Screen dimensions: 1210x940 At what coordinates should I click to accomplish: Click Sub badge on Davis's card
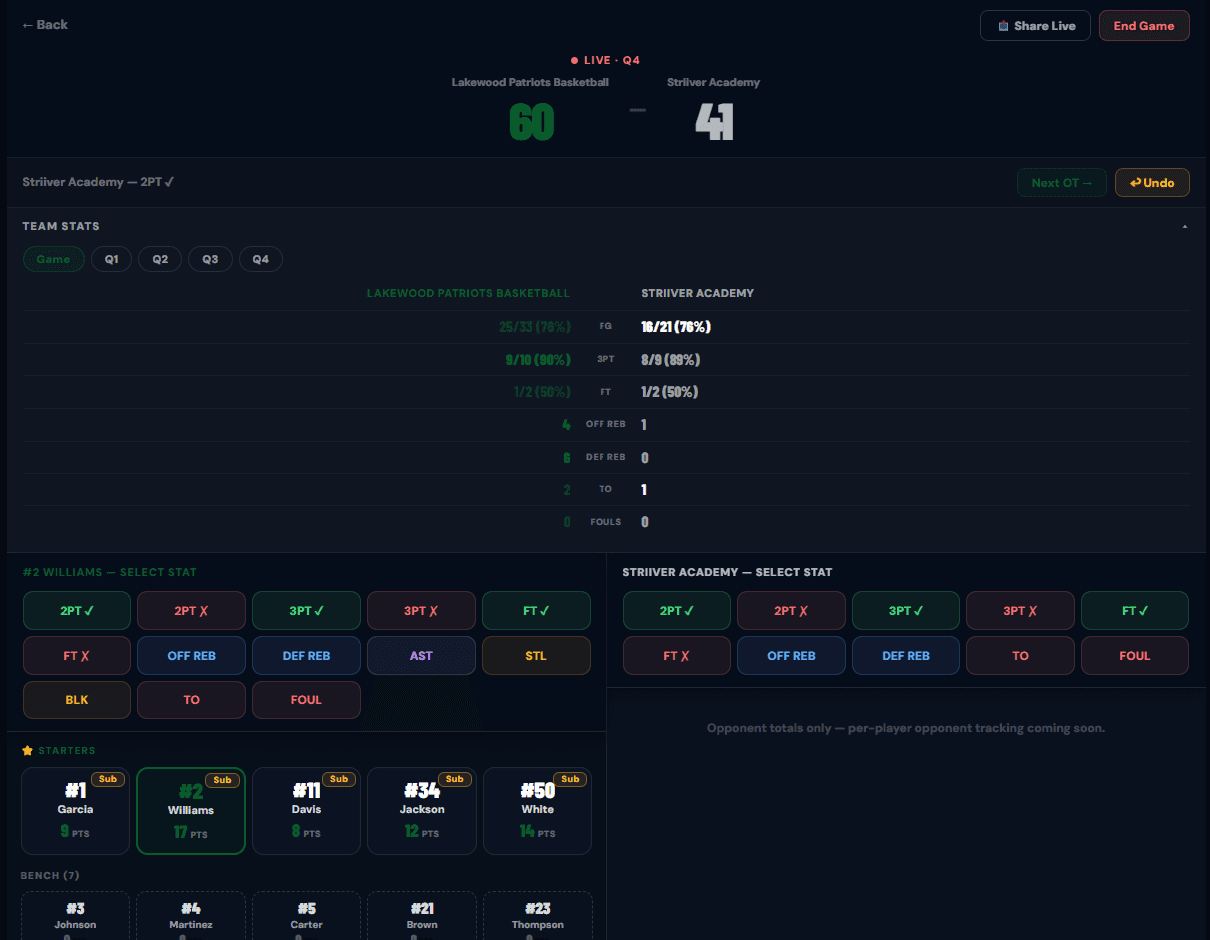[x=339, y=779]
